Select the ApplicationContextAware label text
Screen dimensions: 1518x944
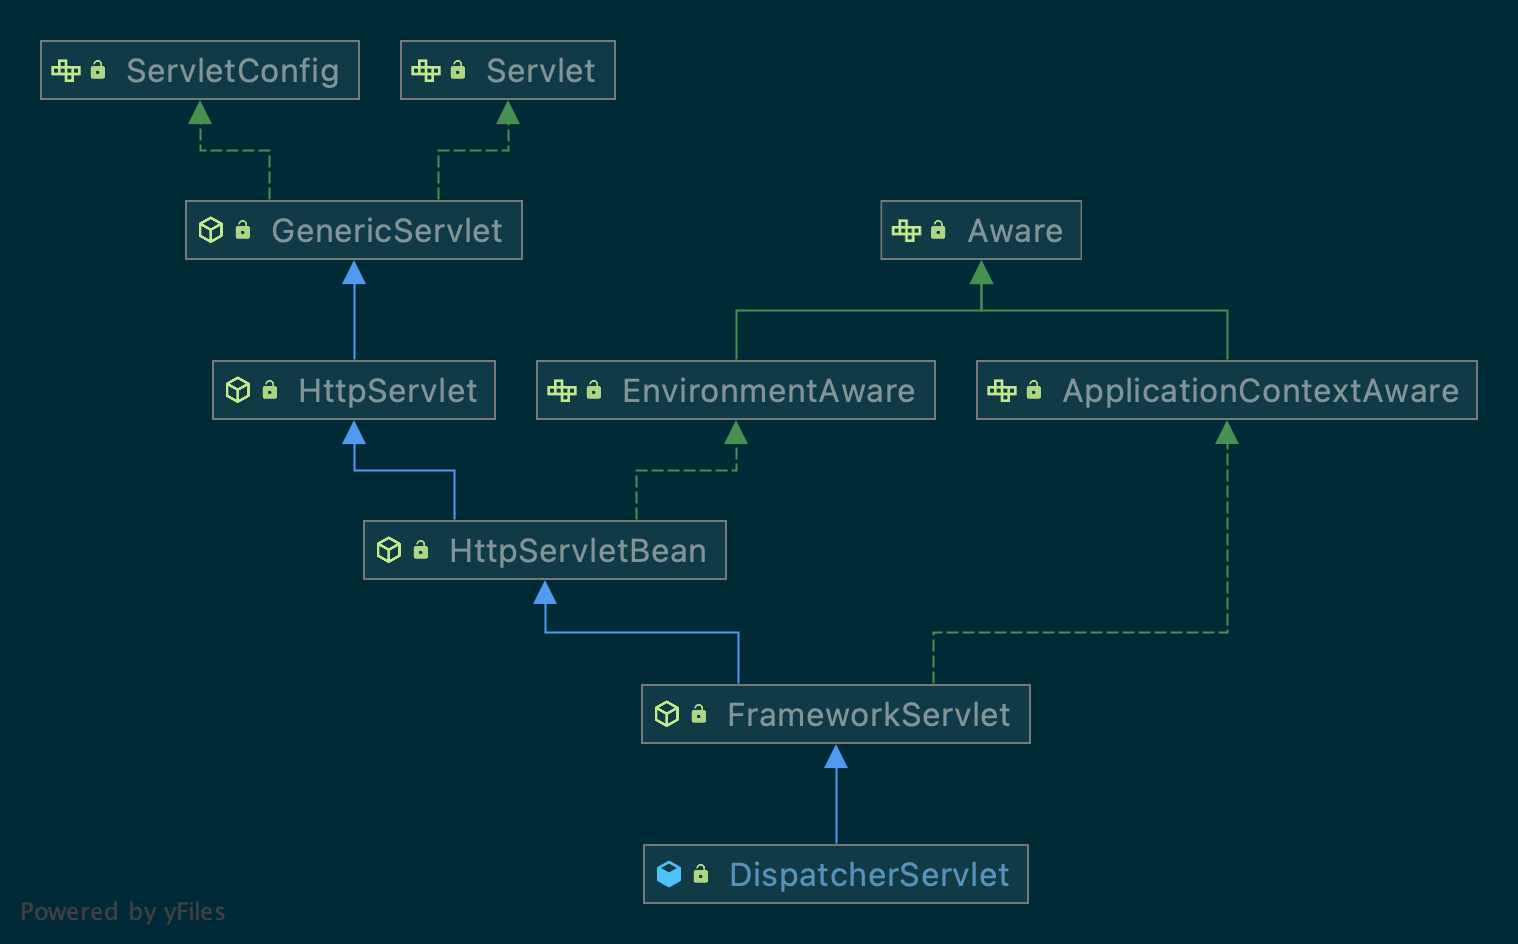coord(1261,391)
